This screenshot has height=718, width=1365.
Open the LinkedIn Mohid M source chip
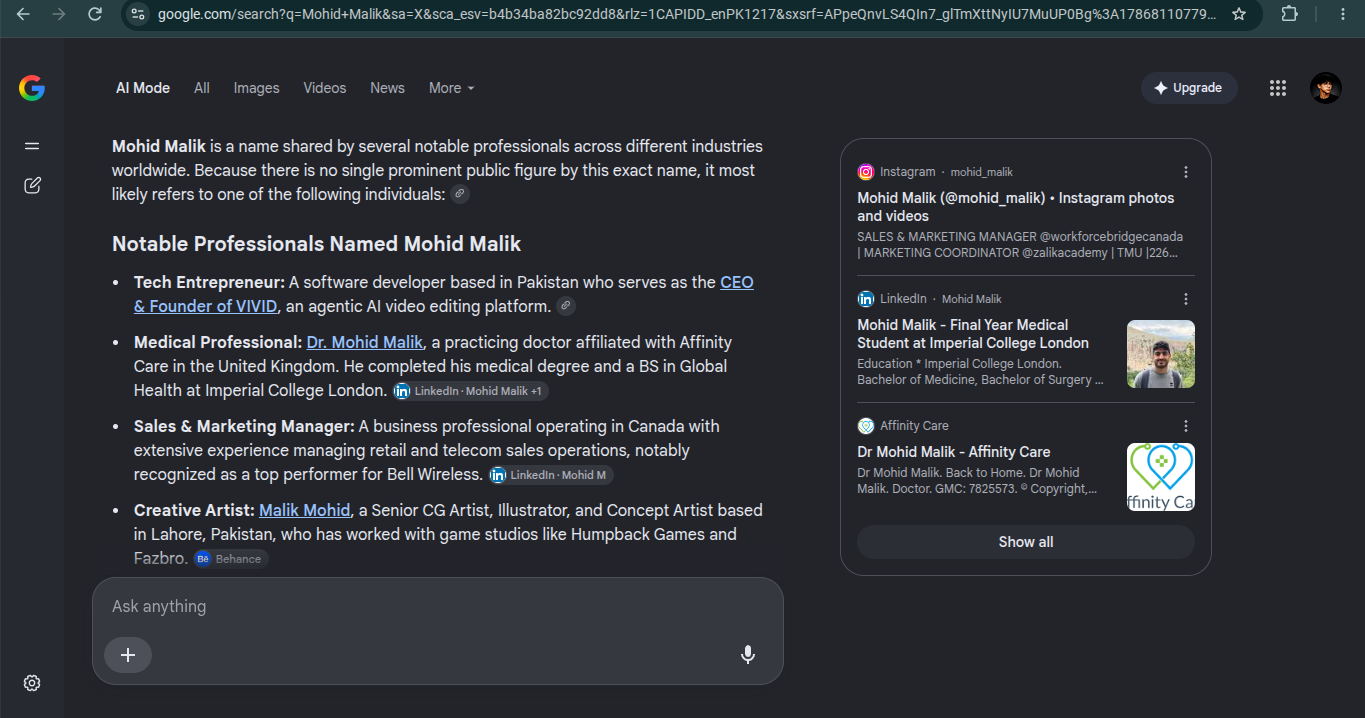(x=550, y=475)
